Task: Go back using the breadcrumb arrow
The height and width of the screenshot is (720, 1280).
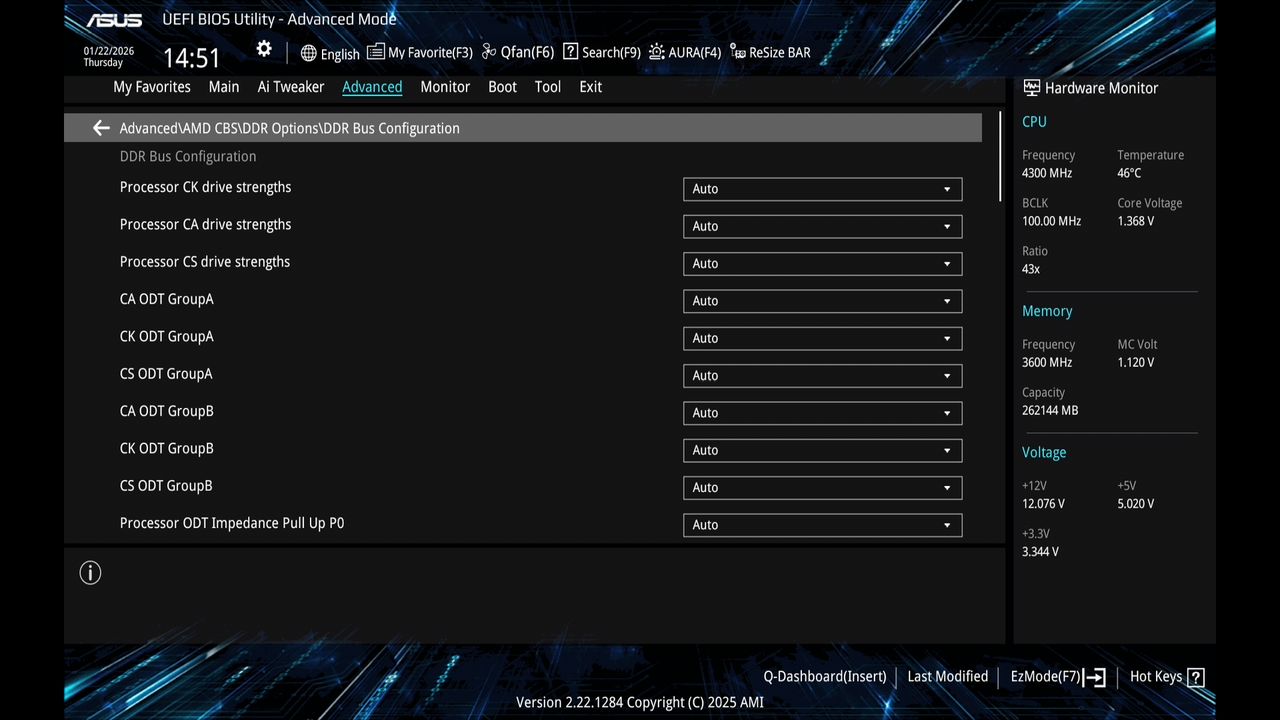Action: click(100, 128)
